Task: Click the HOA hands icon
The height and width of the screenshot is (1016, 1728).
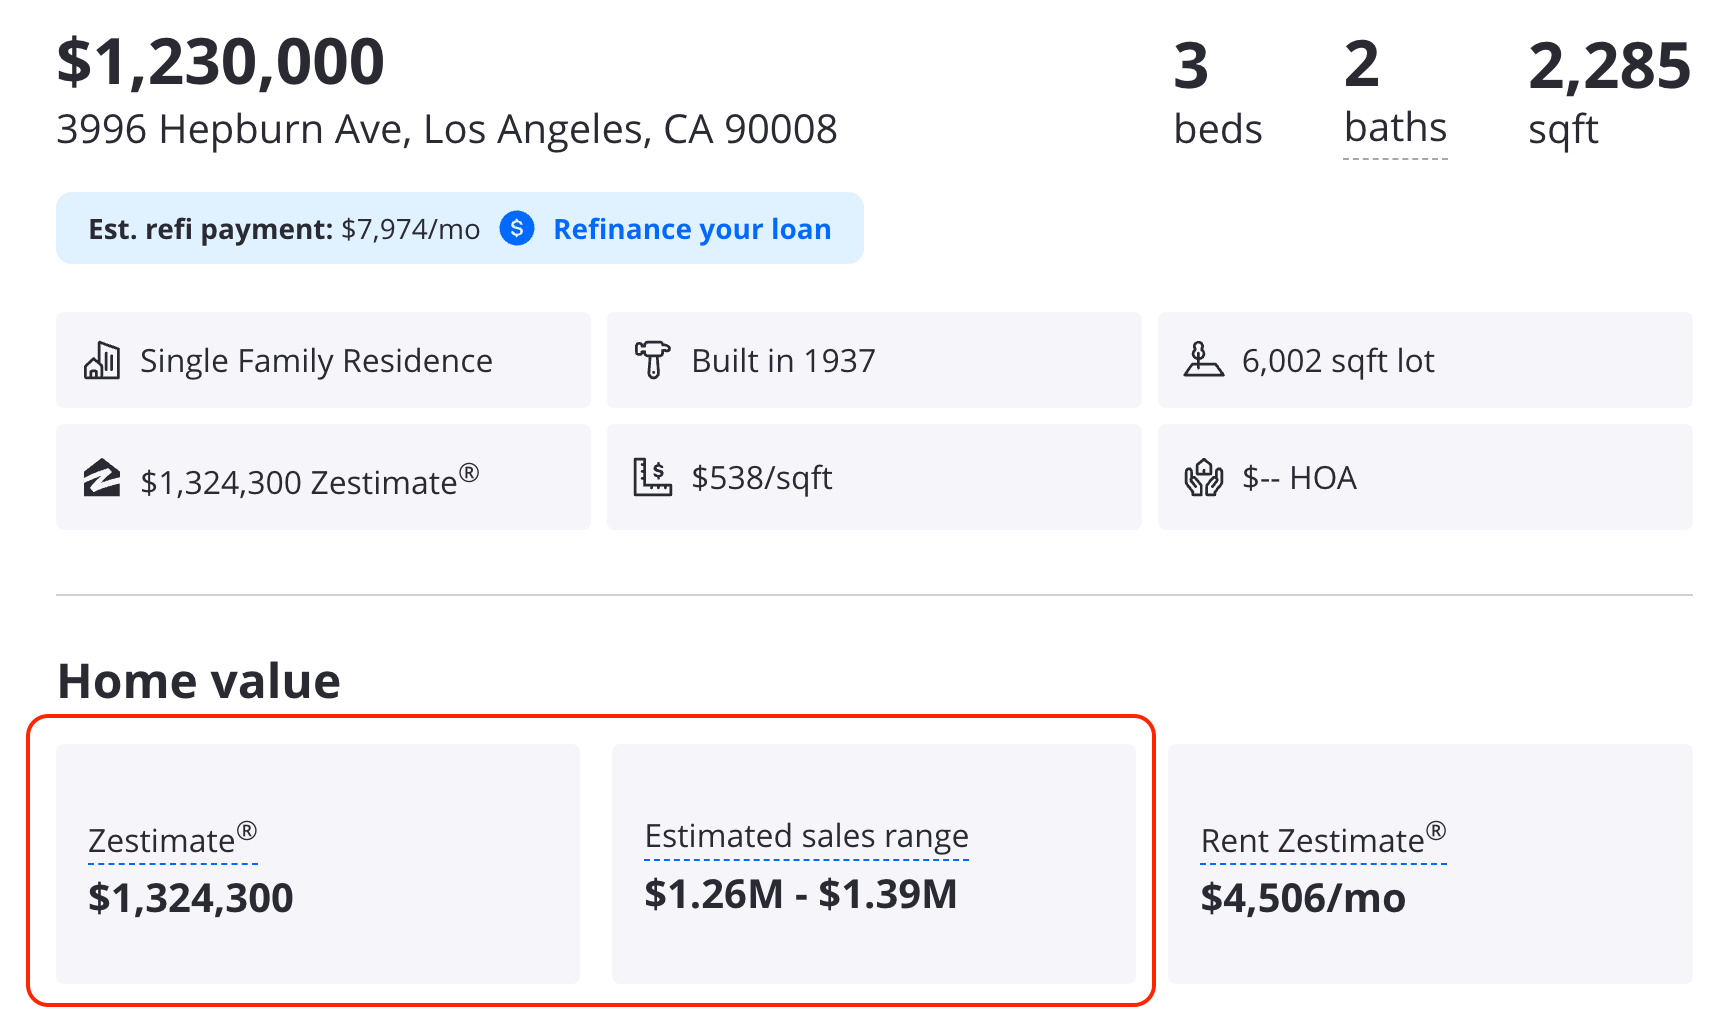Action: [1203, 478]
